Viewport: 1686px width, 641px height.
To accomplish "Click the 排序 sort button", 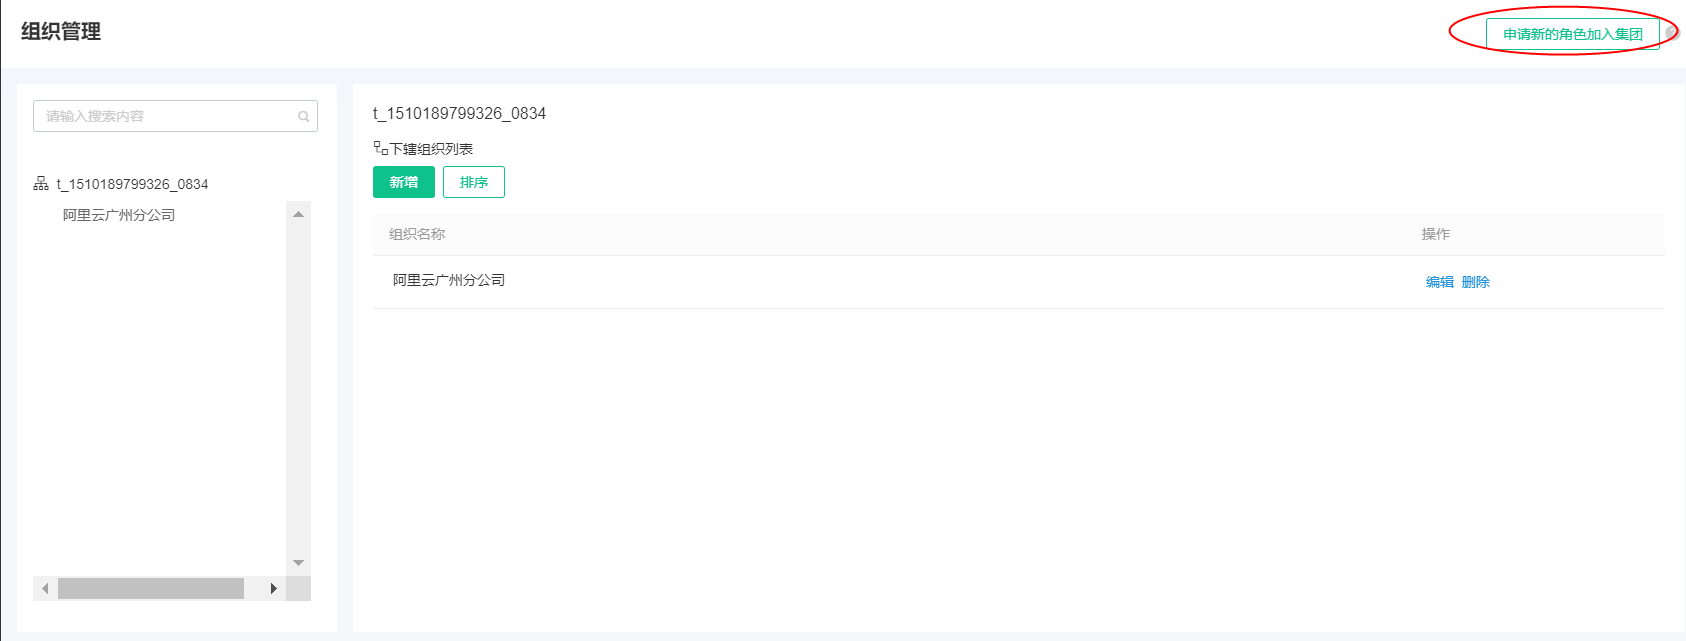I will pos(473,182).
